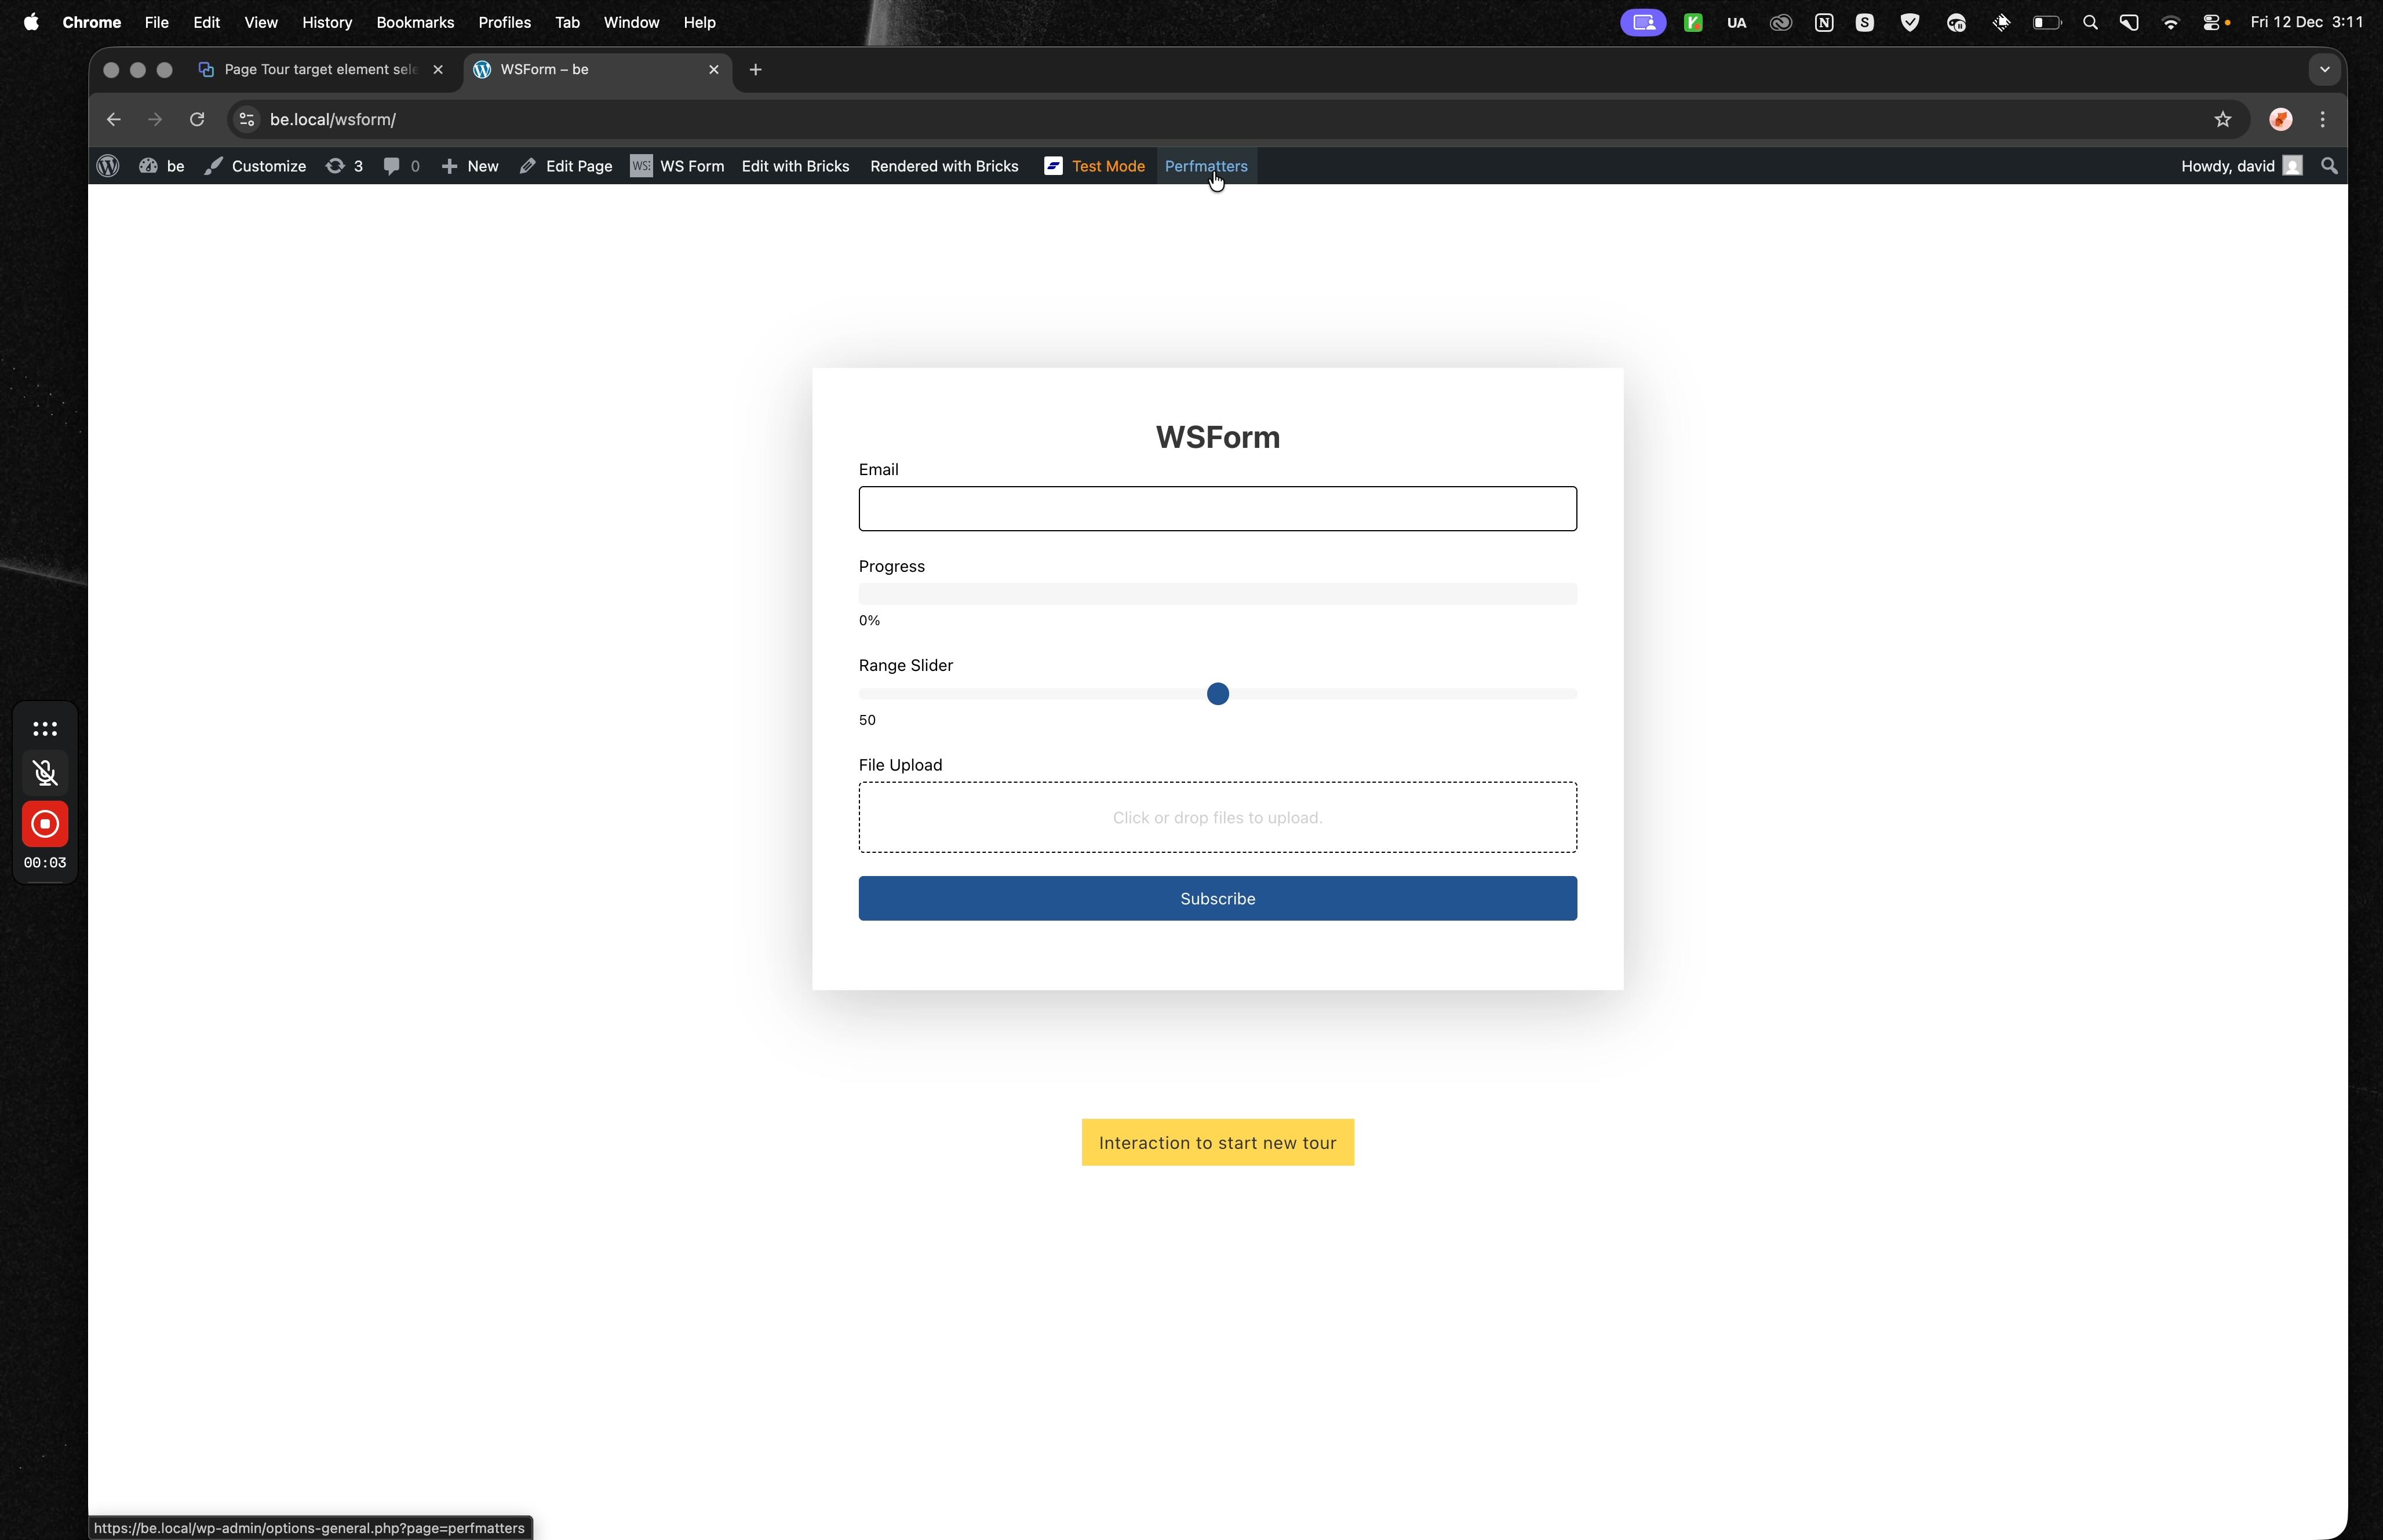Open the Window menu
2383x1540 pixels.
[x=631, y=22]
